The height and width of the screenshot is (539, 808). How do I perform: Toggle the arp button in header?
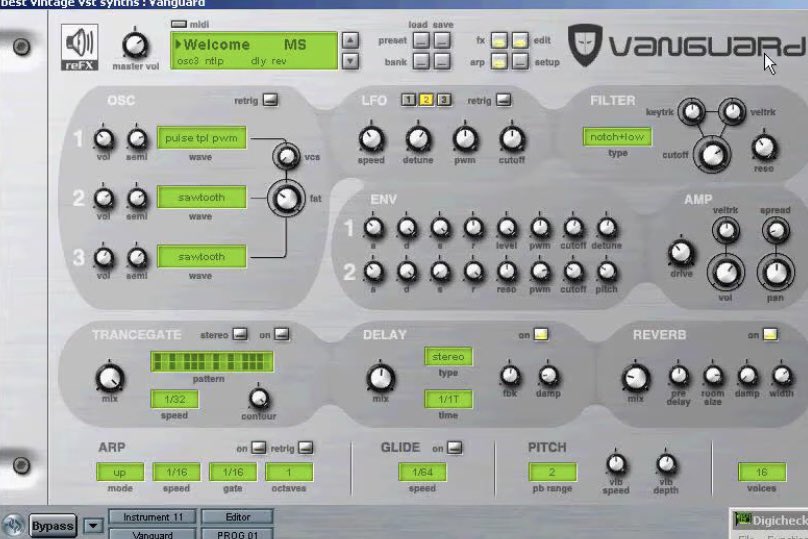tap(498, 62)
